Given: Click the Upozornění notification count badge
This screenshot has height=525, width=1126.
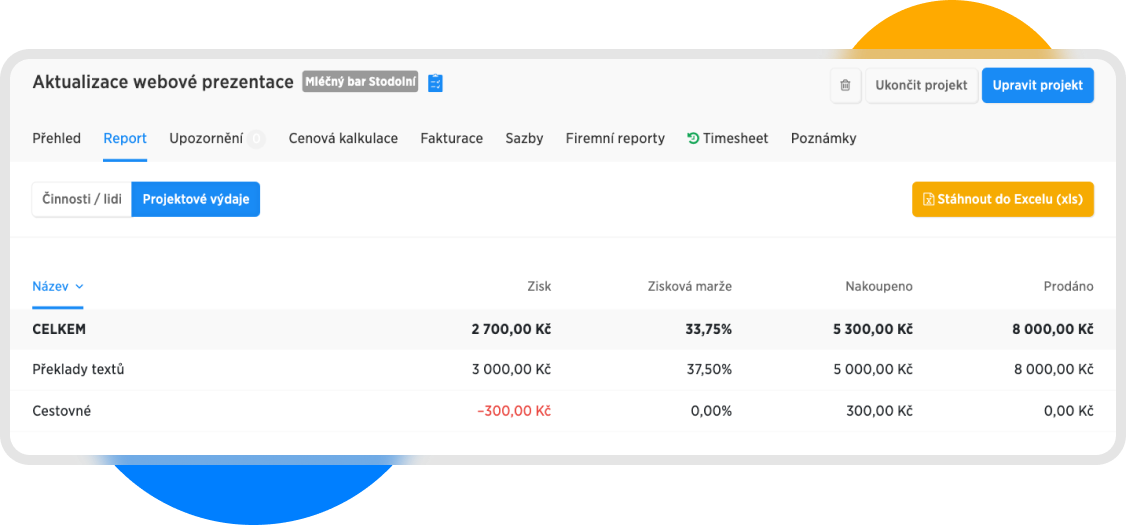Looking at the screenshot, I should tap(256, 139).
